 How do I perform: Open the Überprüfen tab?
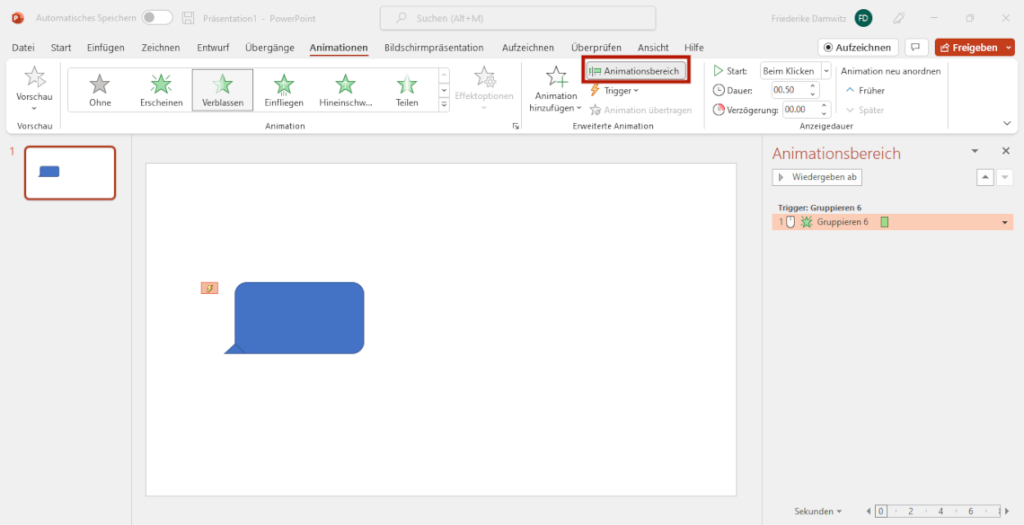(x=596, y=48)
